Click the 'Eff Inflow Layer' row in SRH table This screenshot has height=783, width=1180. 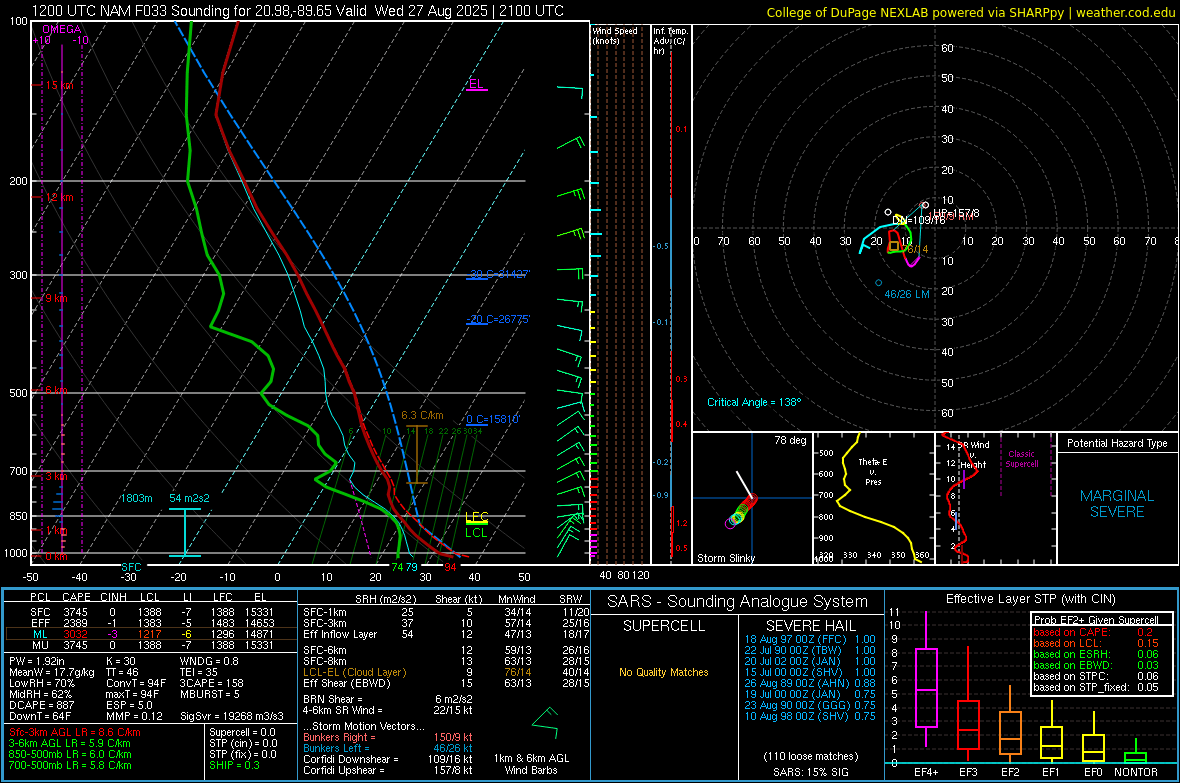click(x=446, y=634)
